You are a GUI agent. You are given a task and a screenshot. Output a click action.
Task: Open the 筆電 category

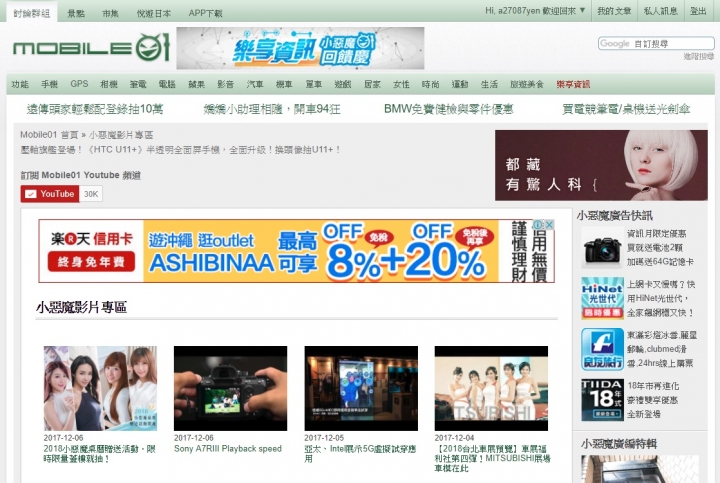tap(138, 84)
